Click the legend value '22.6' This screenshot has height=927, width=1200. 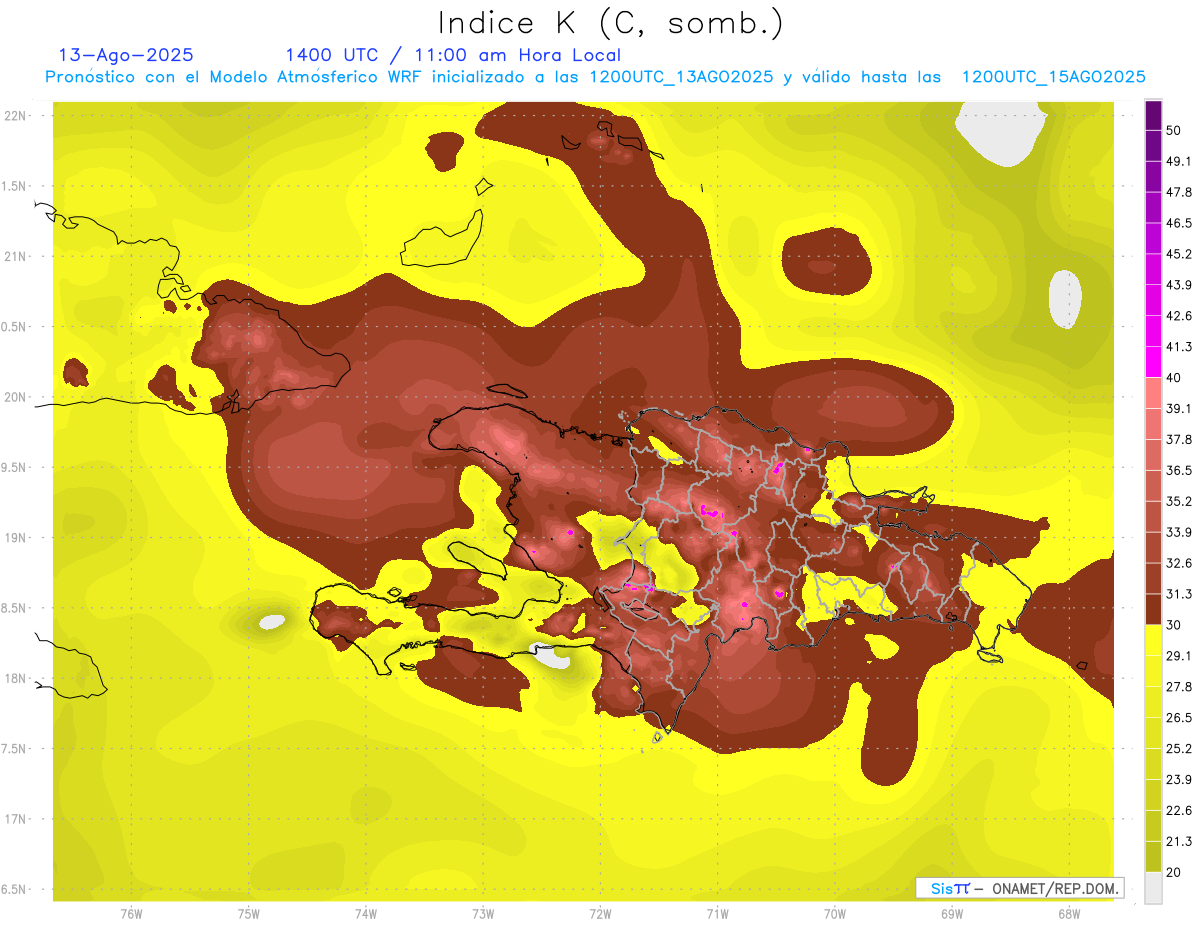tap(1179, 810)
